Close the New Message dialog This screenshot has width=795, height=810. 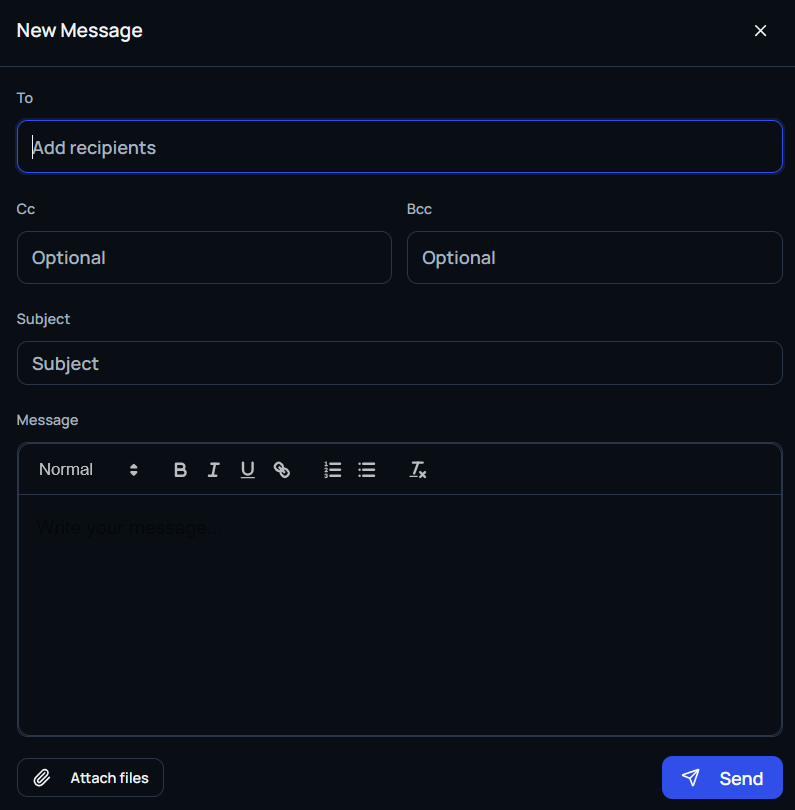760,31
